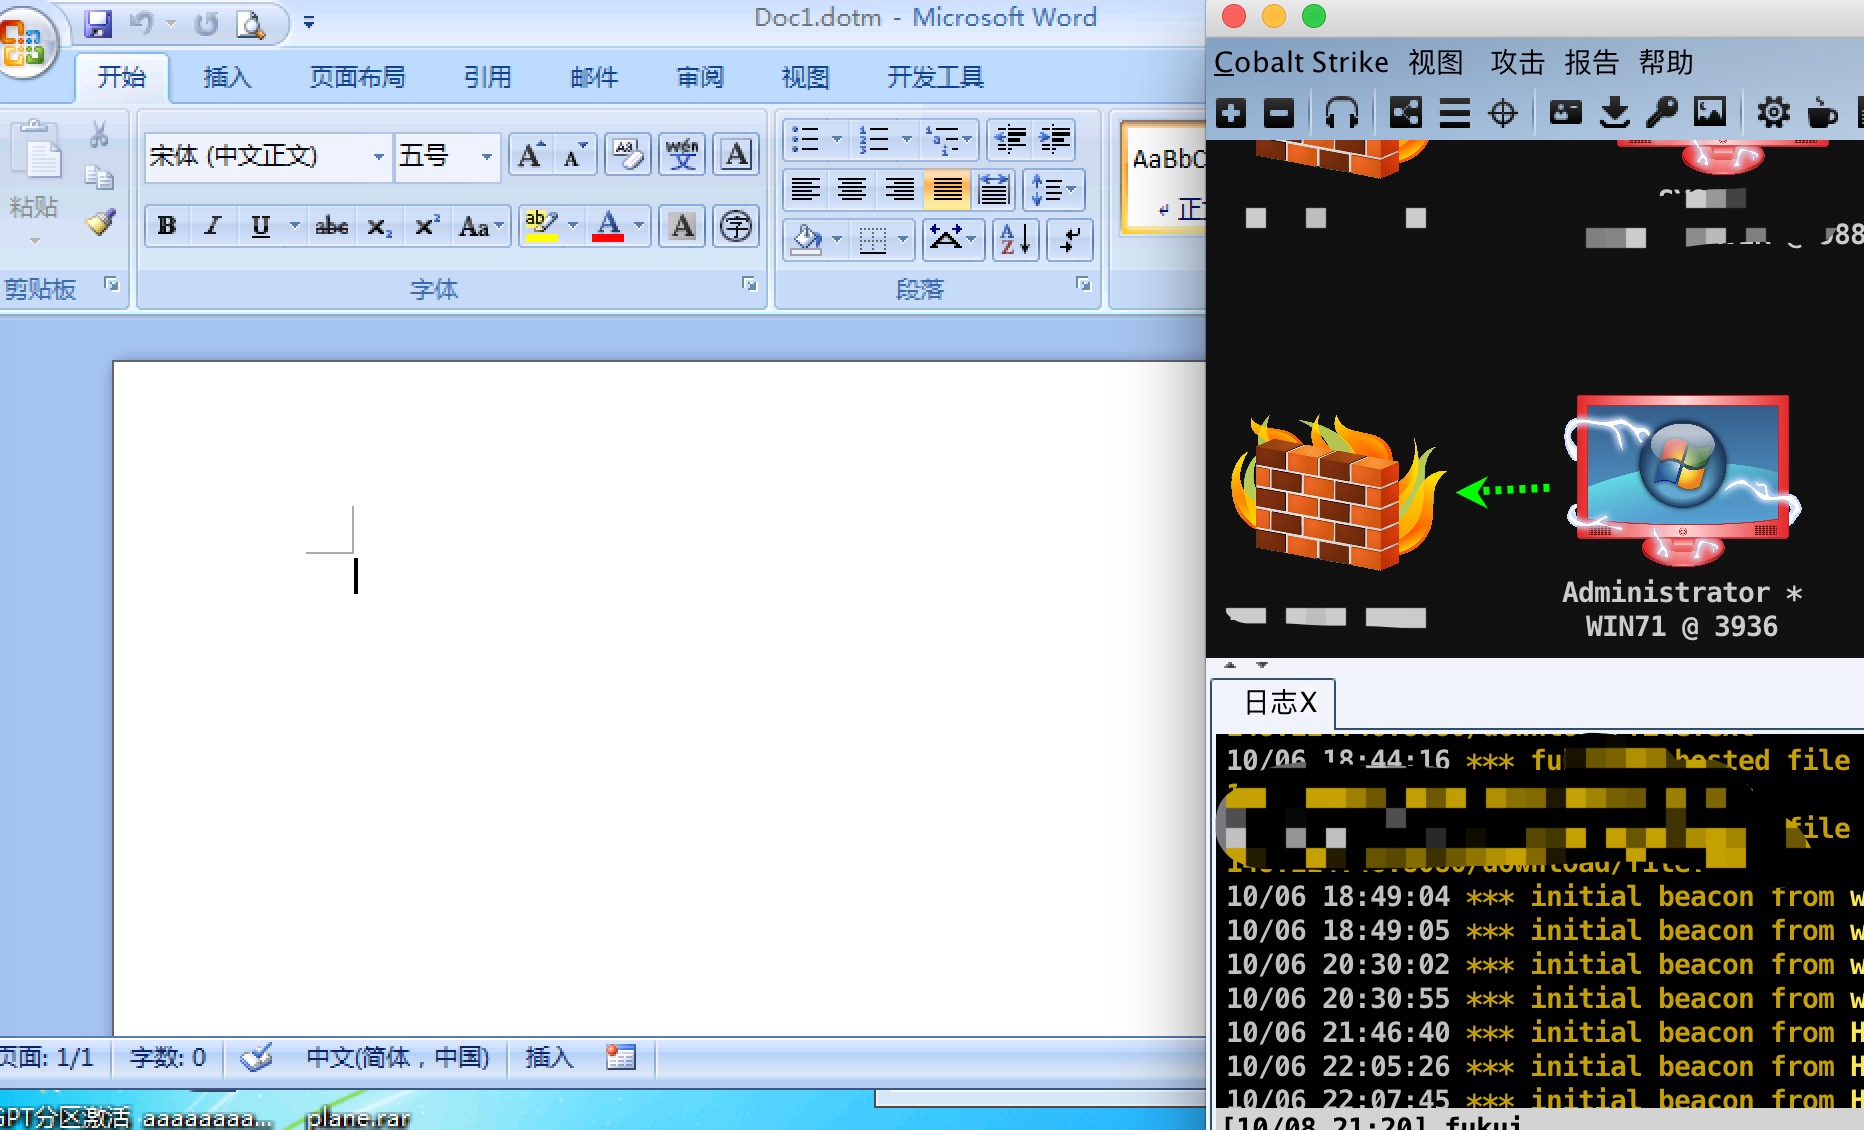1864x1130 pixels.
Task: Set paragraph to justified alignment
Action: 946,189
